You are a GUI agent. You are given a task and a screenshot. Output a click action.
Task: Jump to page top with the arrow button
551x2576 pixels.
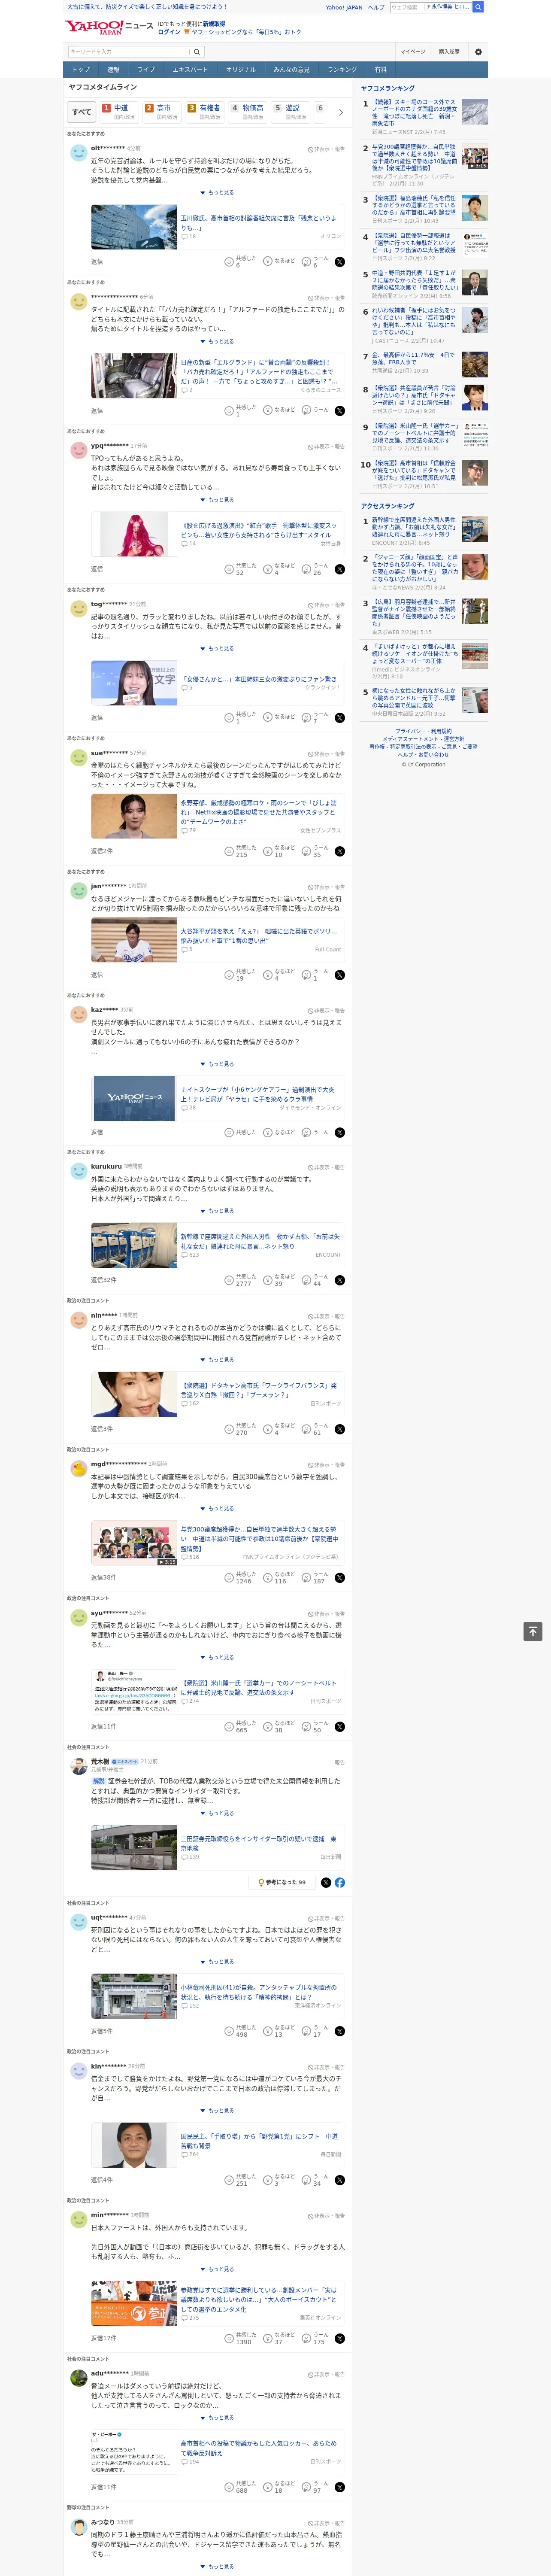coord(533,1631)
